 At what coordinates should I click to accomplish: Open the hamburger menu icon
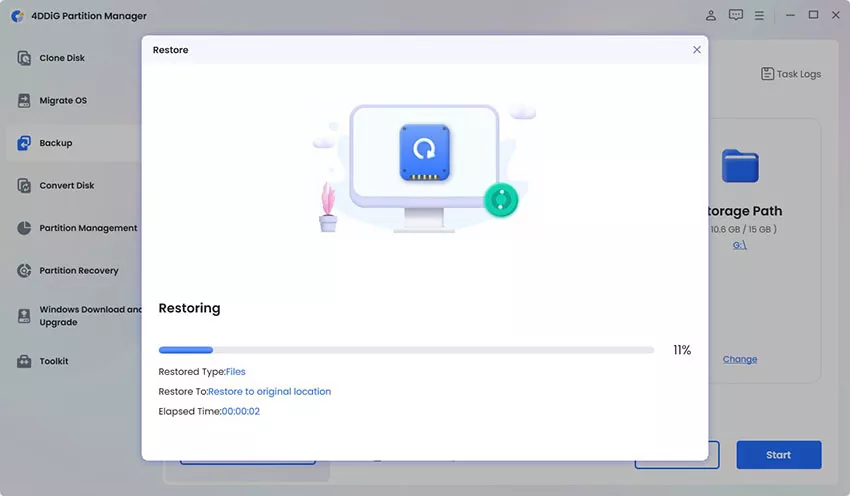[x=759, y=16]
